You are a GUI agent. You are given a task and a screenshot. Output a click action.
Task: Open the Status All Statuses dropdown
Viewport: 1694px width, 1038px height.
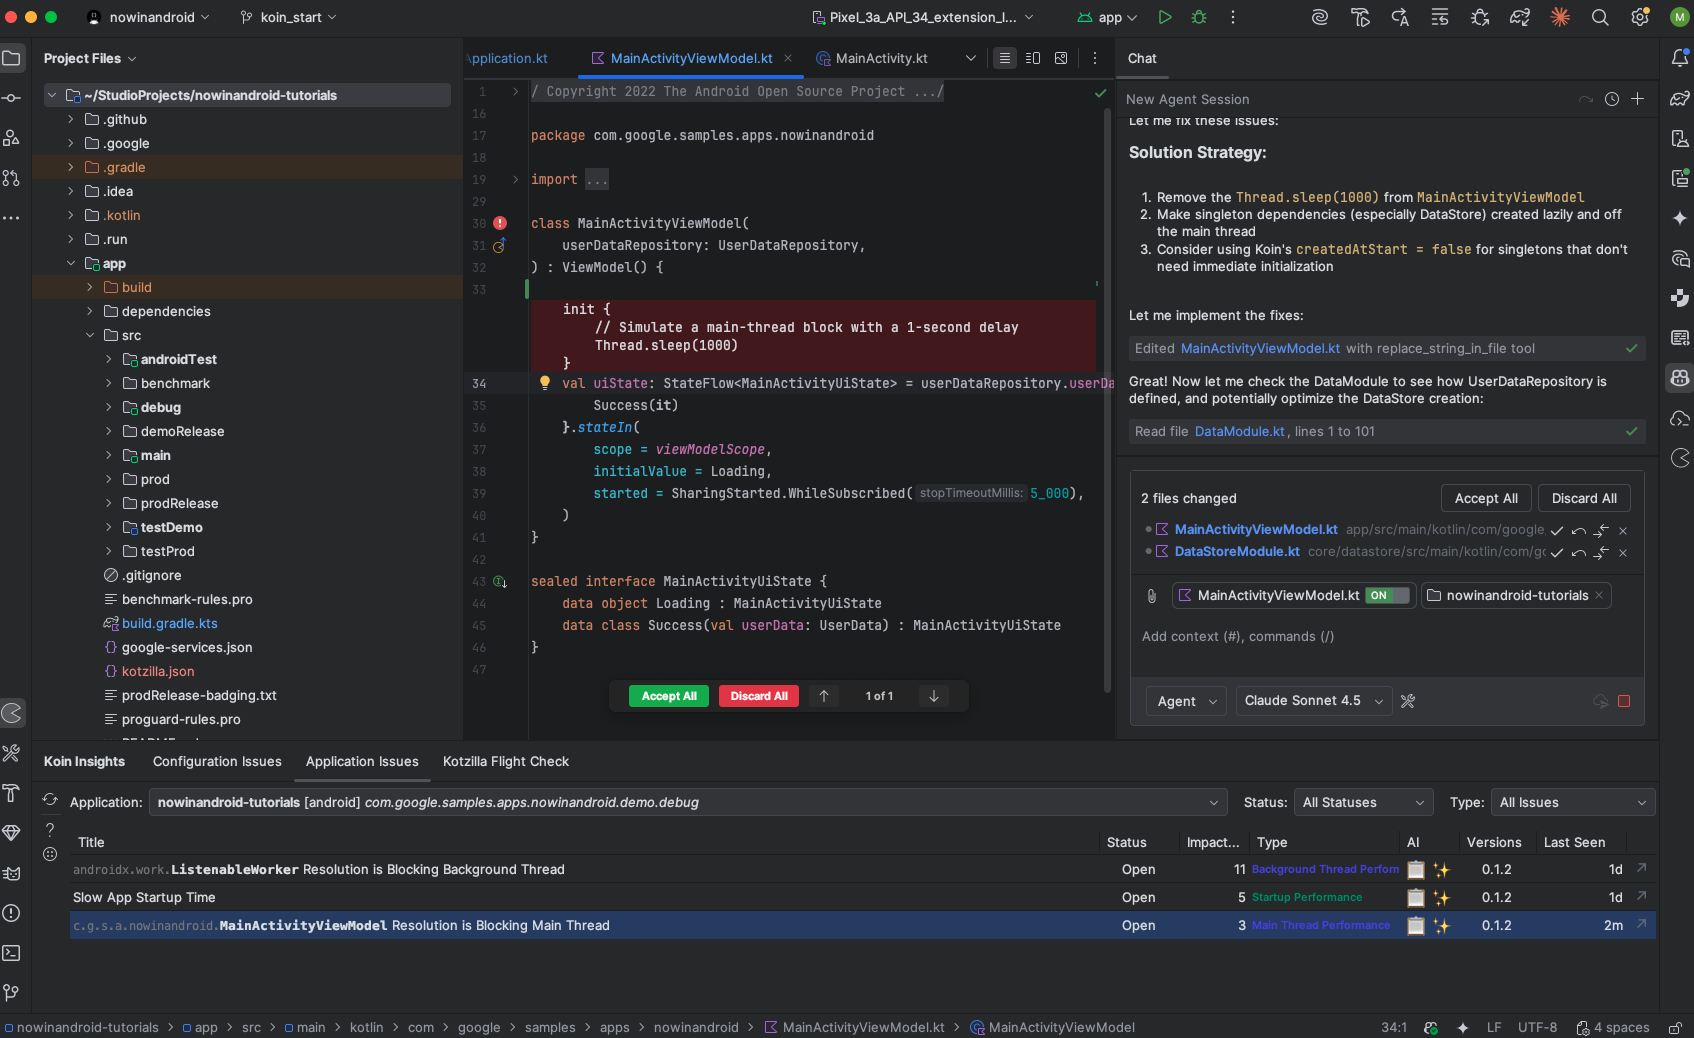pos(1362,803)
